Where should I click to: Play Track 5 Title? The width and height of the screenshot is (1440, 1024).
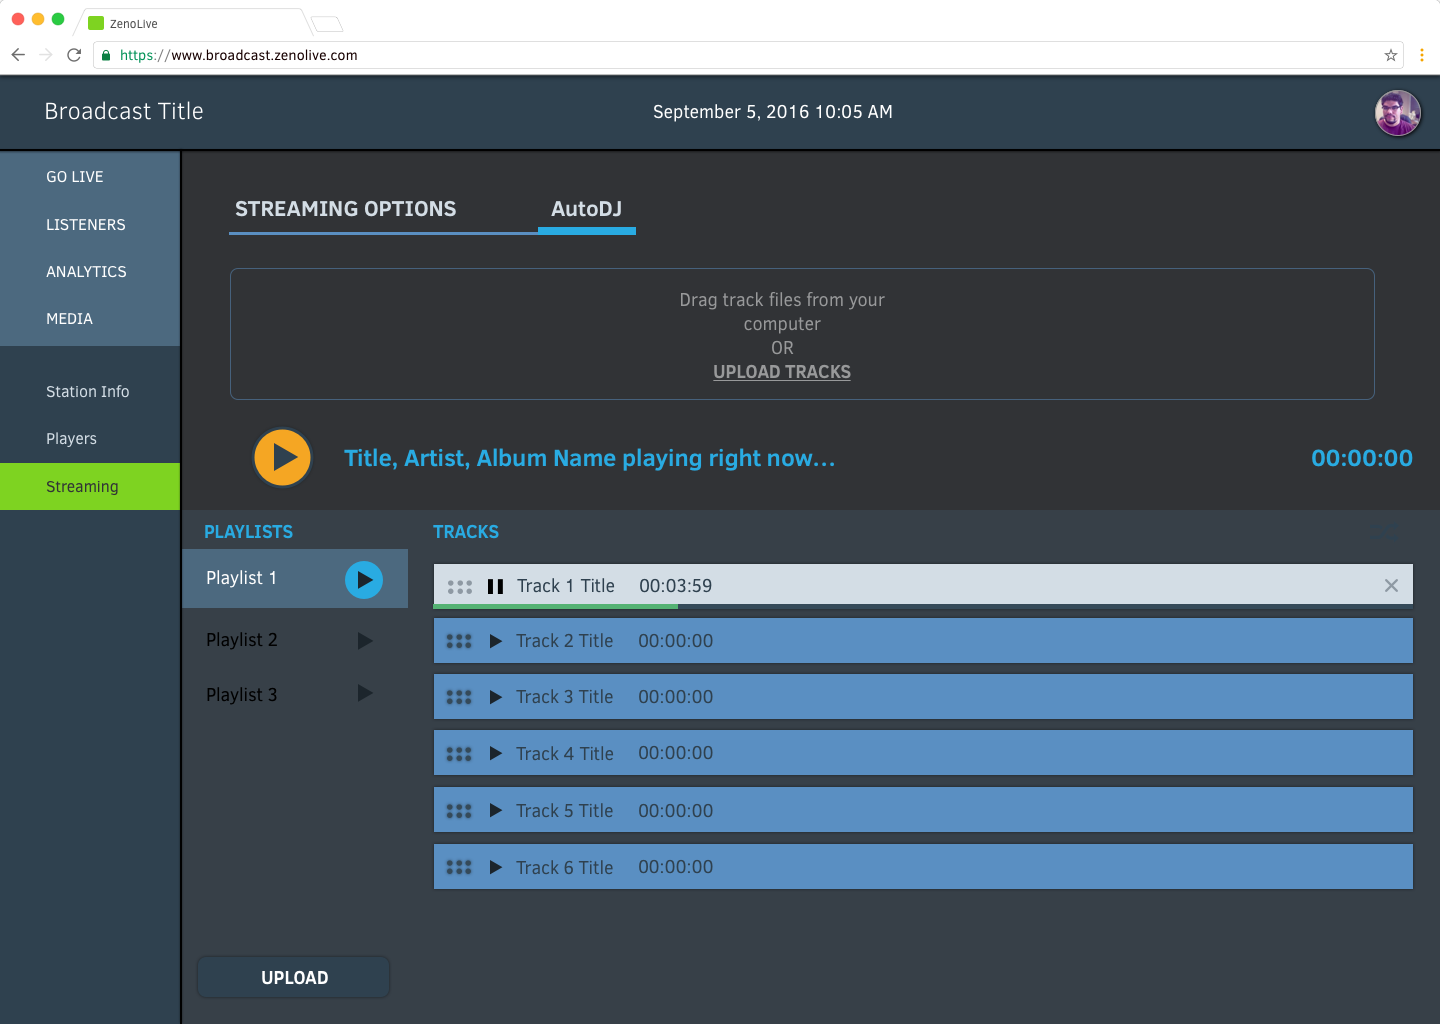click(x=495, y=810)
